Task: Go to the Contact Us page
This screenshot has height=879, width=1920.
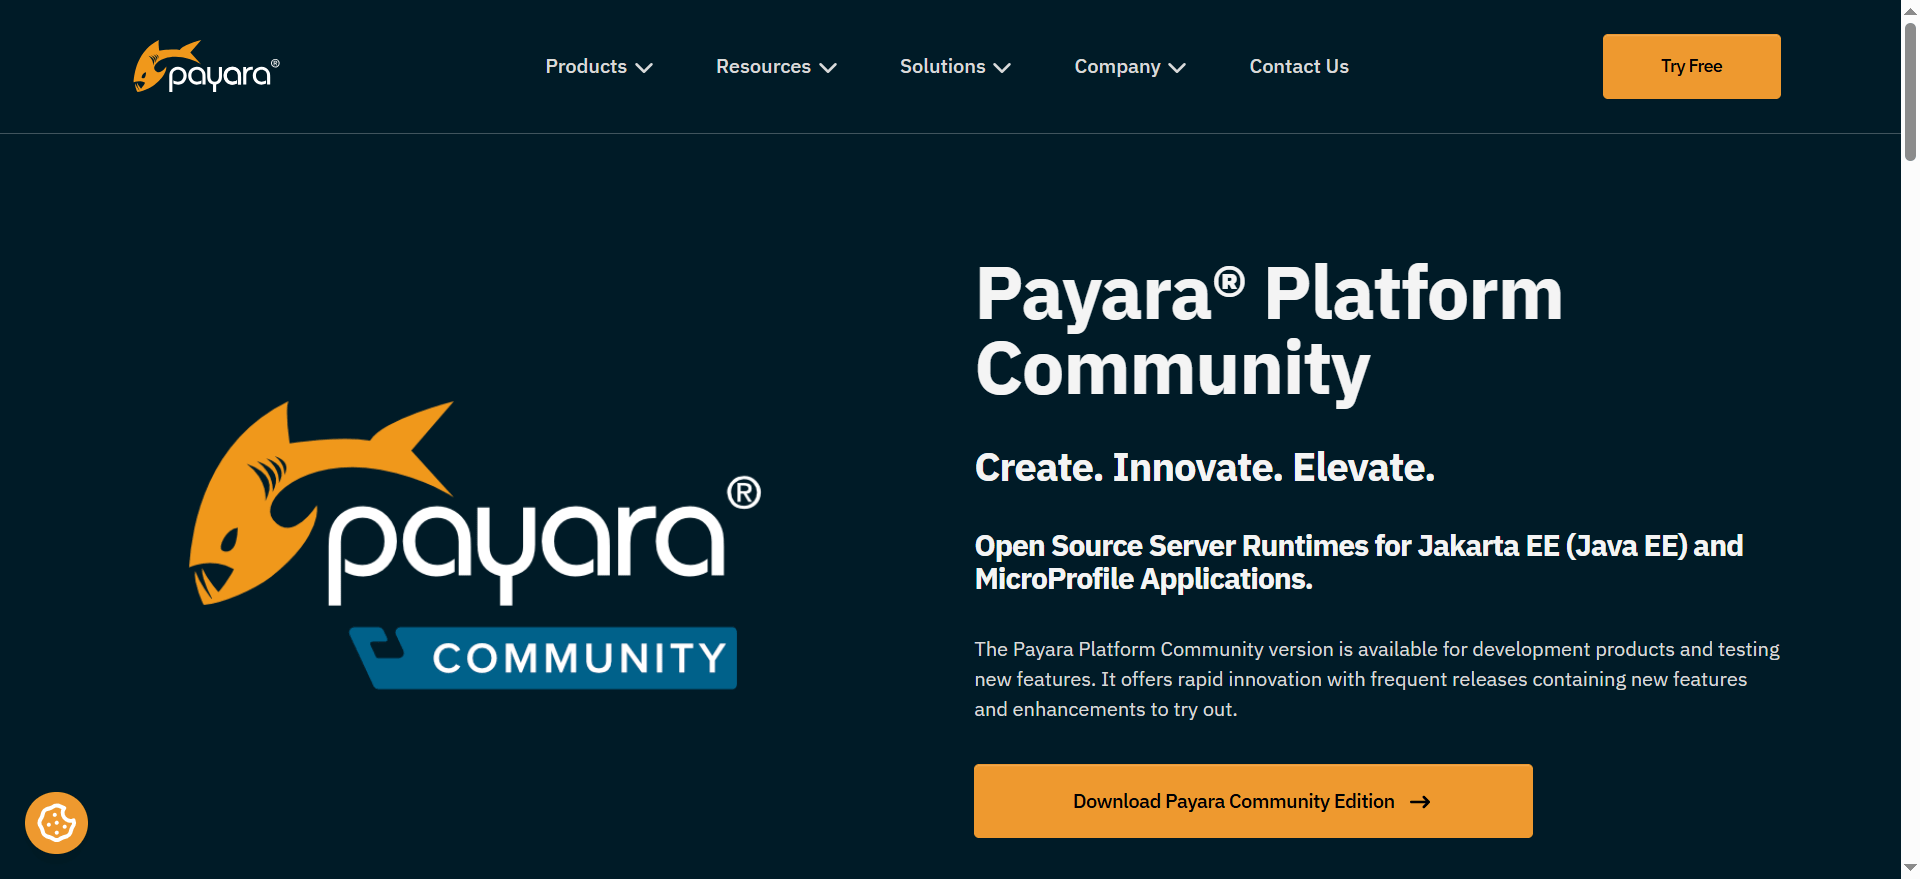Action: coord(1299,66)
